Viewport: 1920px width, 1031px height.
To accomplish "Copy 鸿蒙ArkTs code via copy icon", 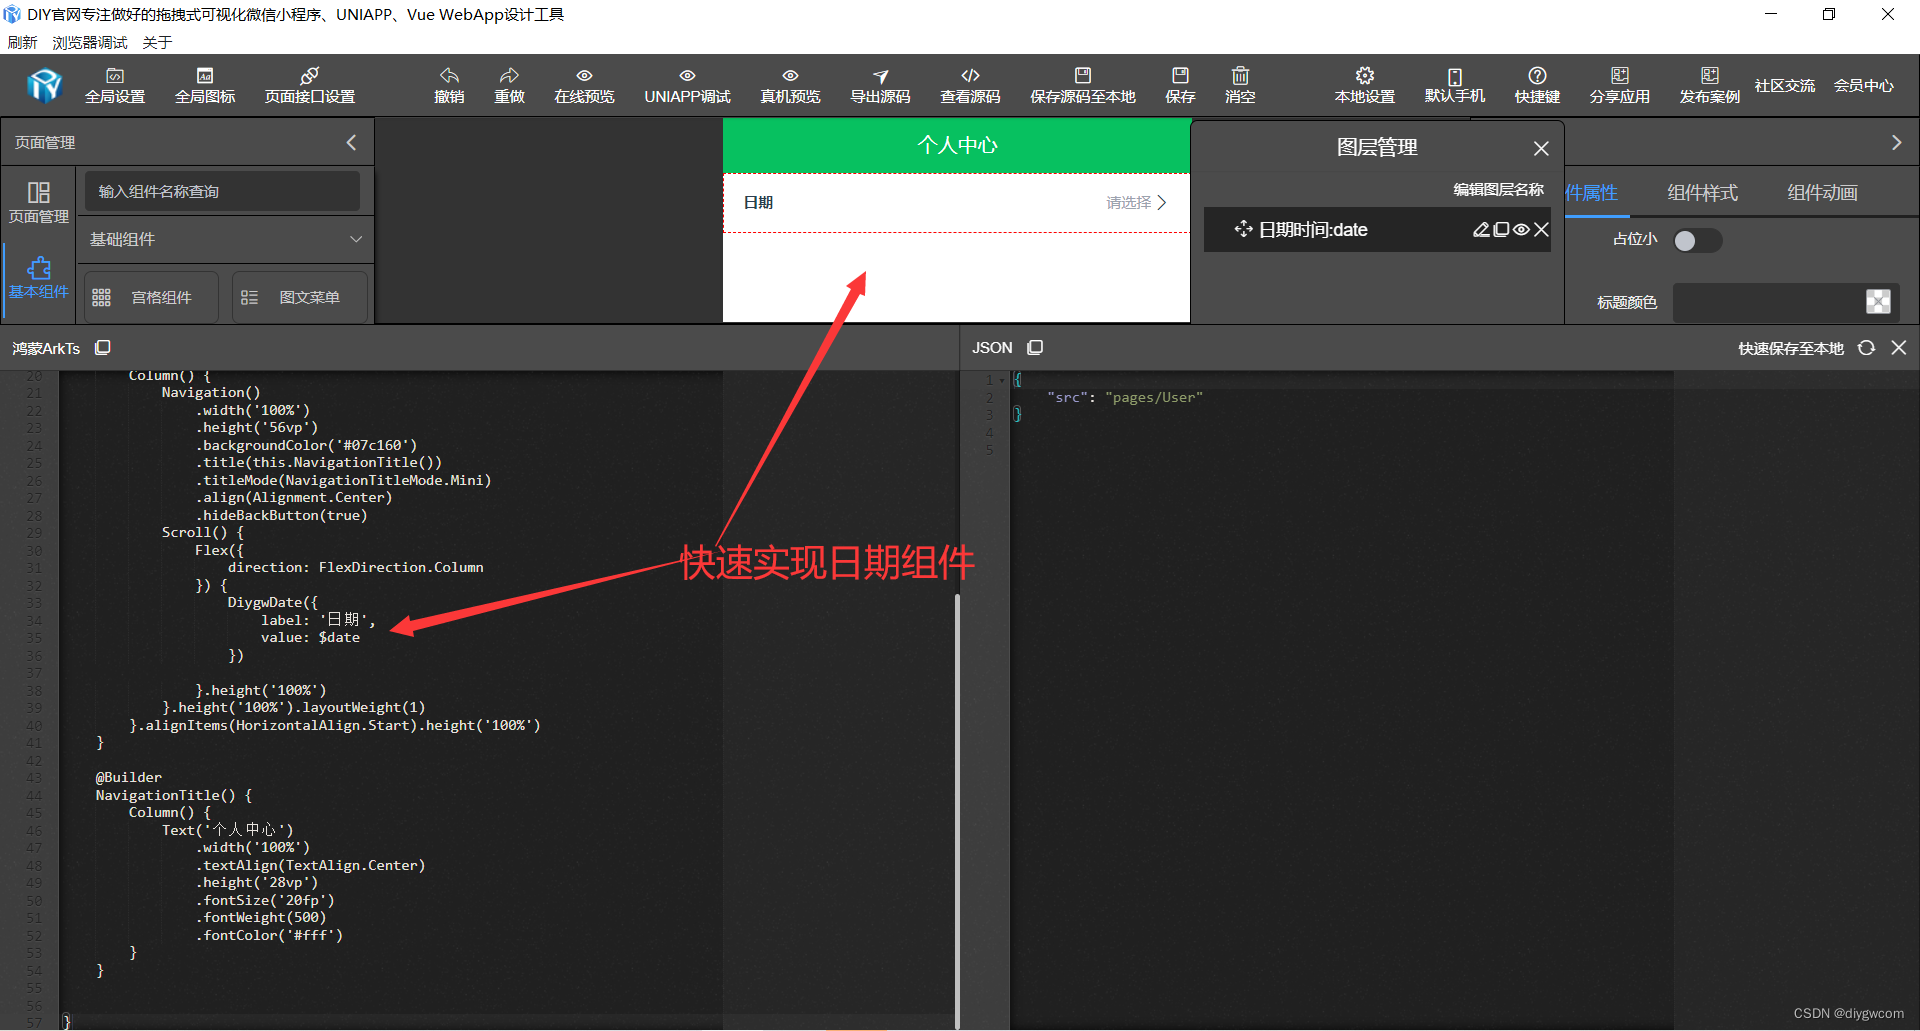I will 103,348.
